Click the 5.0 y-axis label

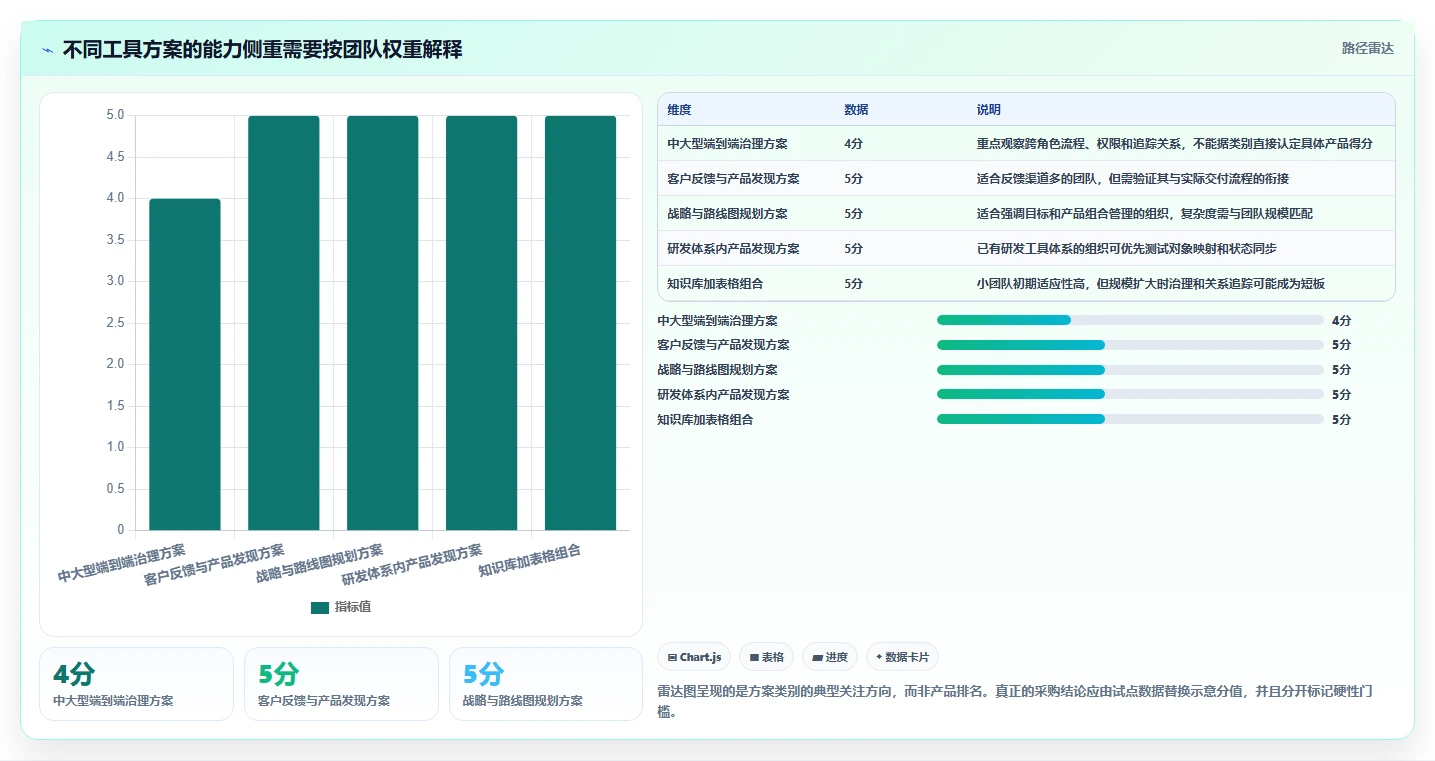tap(115, 115)
